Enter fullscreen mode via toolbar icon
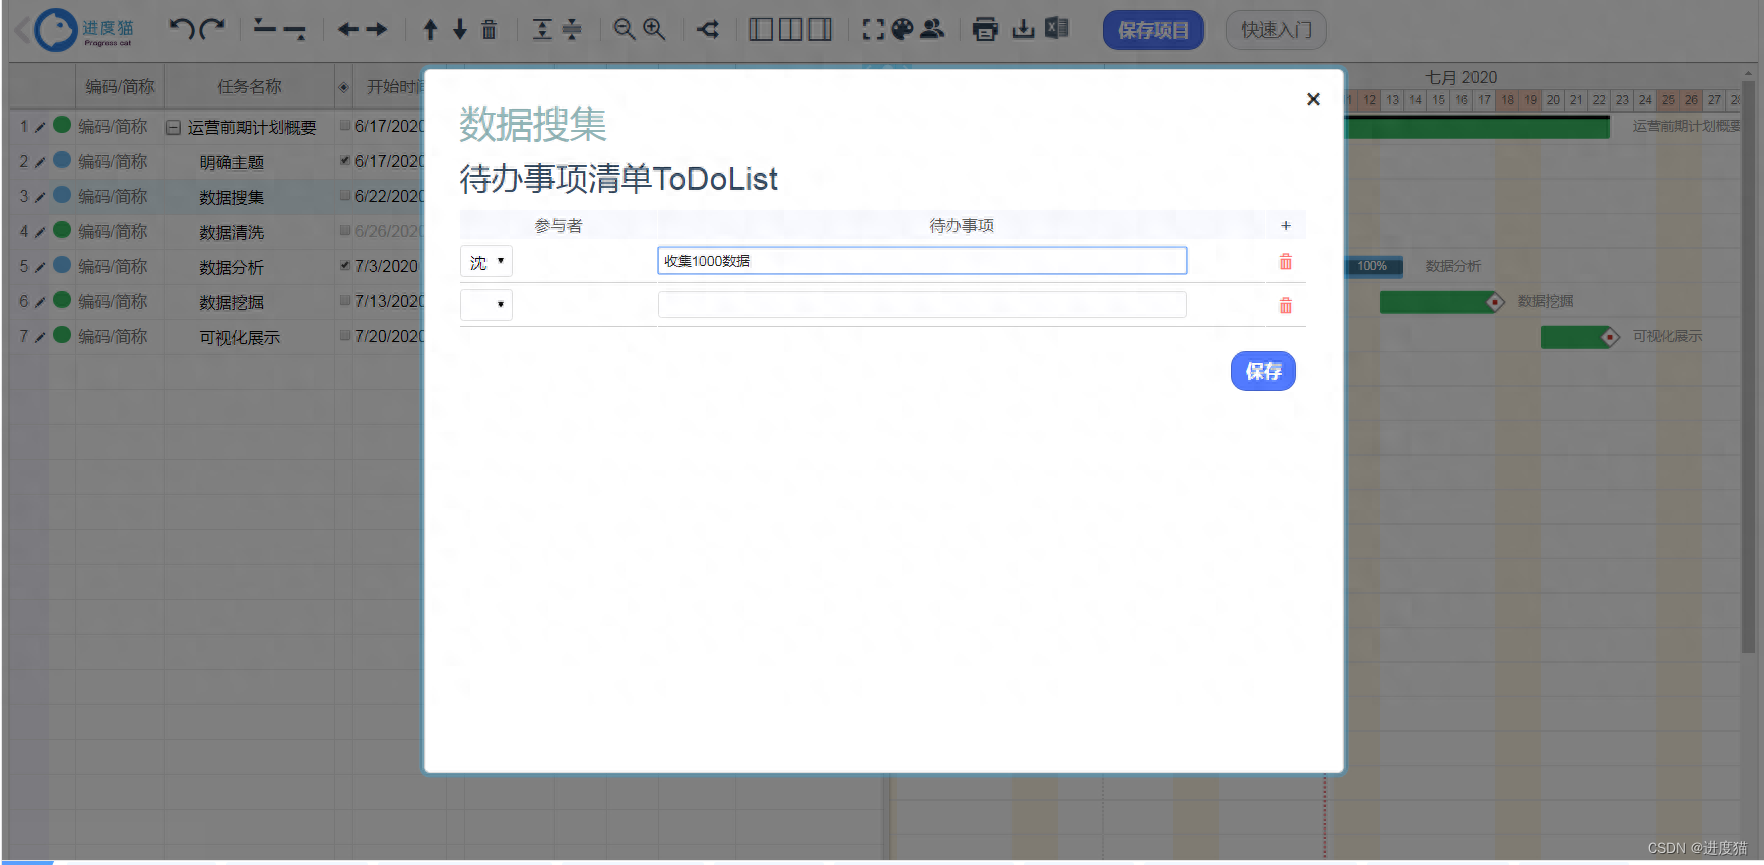The image size is (1764, 865). pos(873,29)
